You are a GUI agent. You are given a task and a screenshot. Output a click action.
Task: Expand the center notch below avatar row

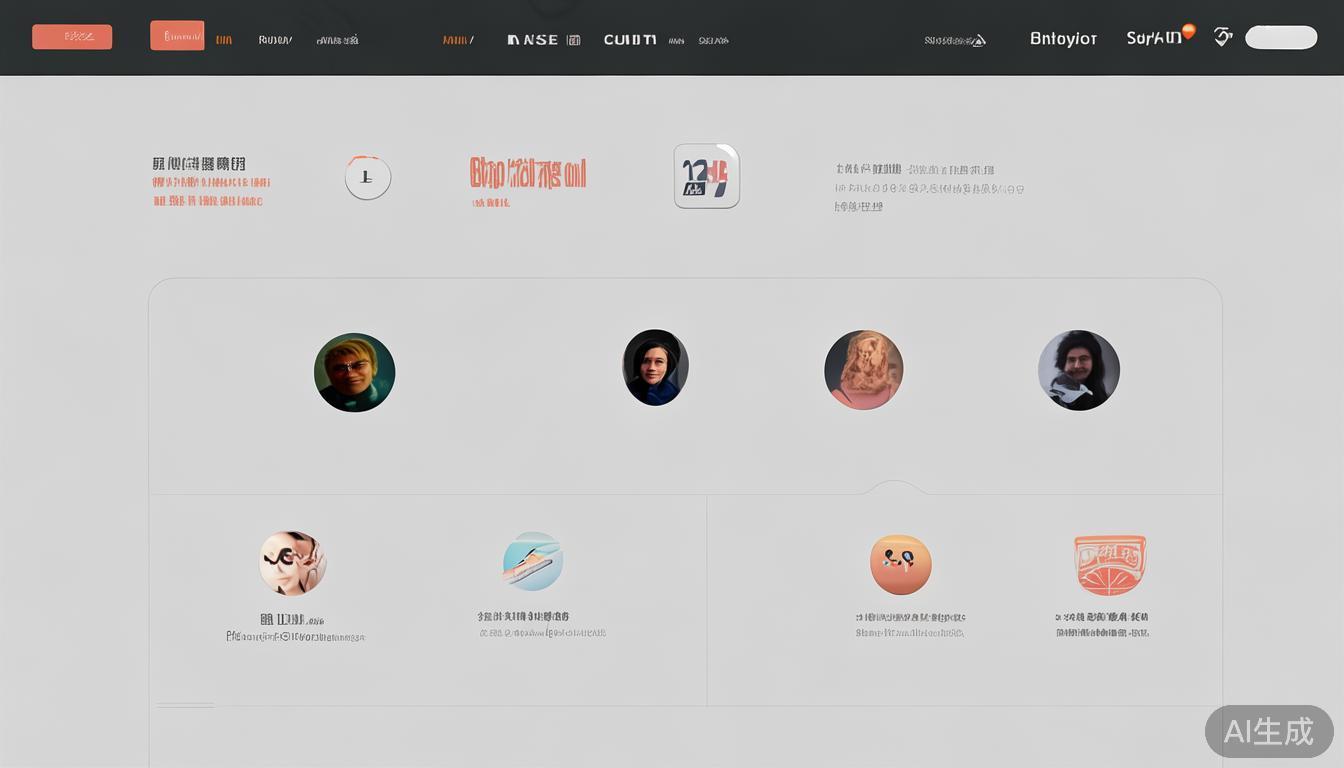point(894,489)
